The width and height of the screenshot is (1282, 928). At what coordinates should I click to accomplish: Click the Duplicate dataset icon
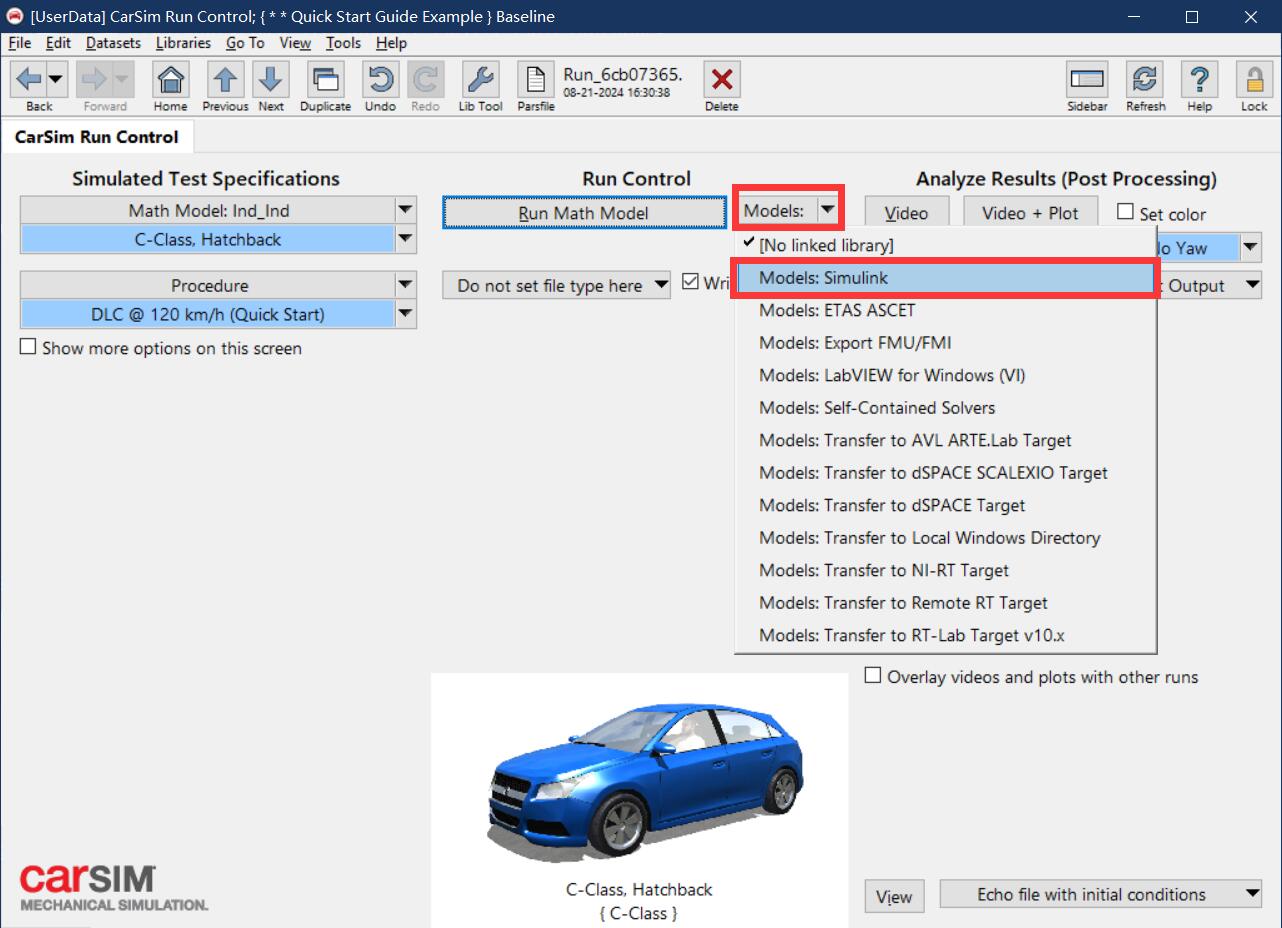pos(325,79)
